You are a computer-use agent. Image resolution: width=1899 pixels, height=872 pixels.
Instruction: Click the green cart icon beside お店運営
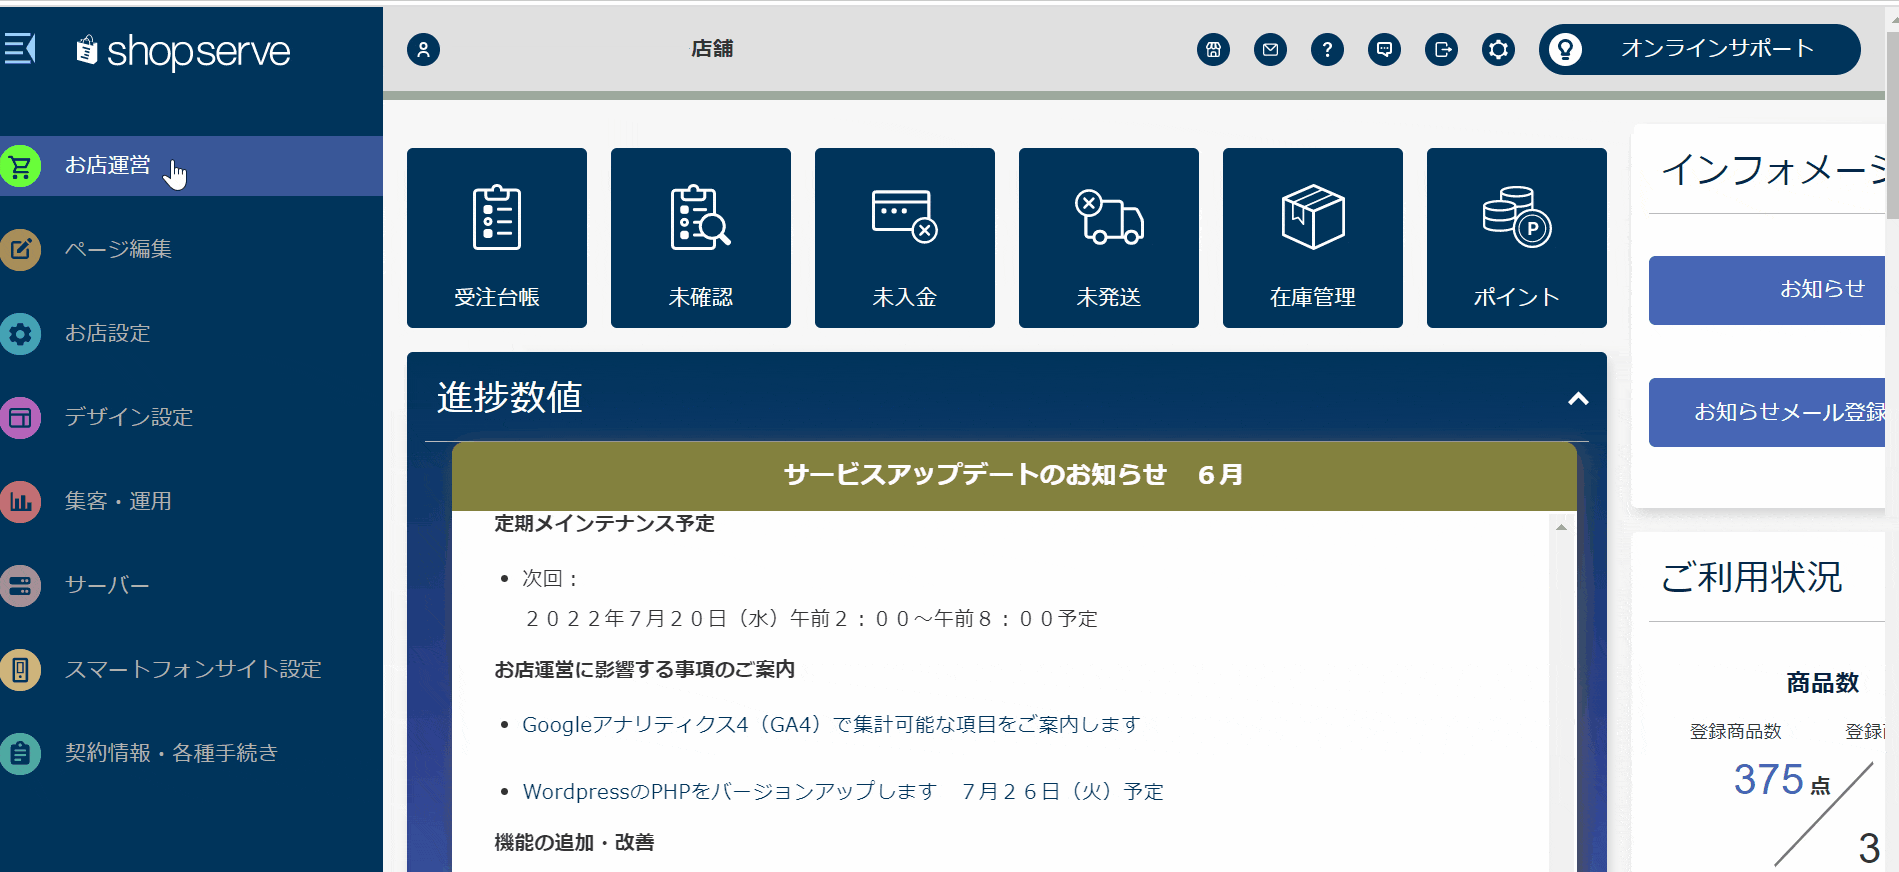(20, 166)
